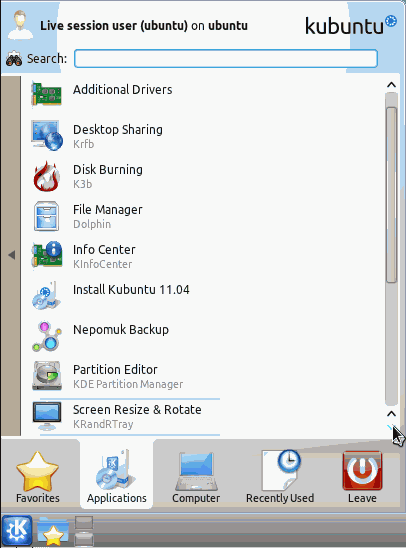The image size is (406, 548).
Task: Click the Kubuntu logo at top right
Action: point(351,25)
